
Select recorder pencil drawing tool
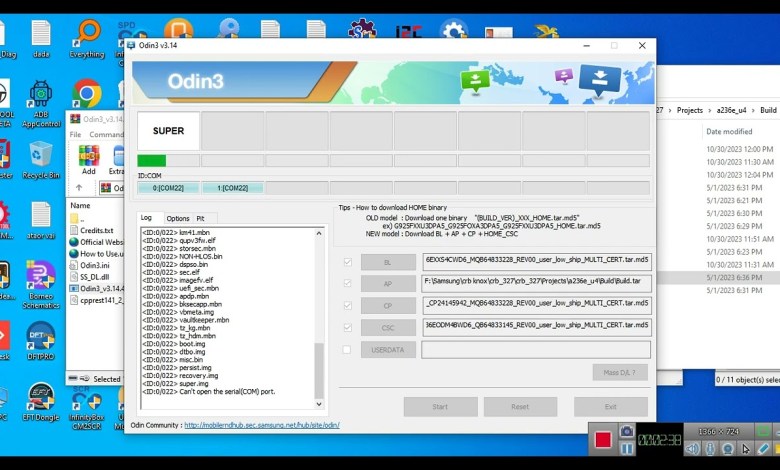[763, 449]
